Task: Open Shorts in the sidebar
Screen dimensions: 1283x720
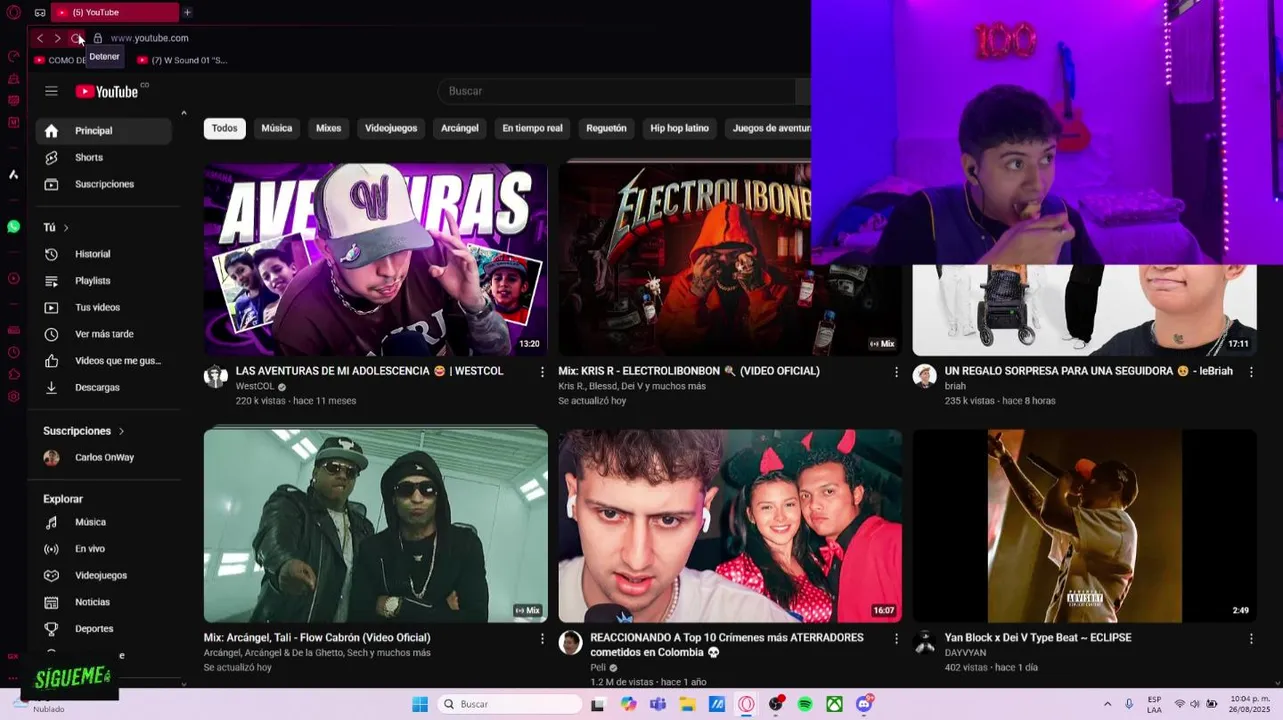Action: (x=103, y=158)
